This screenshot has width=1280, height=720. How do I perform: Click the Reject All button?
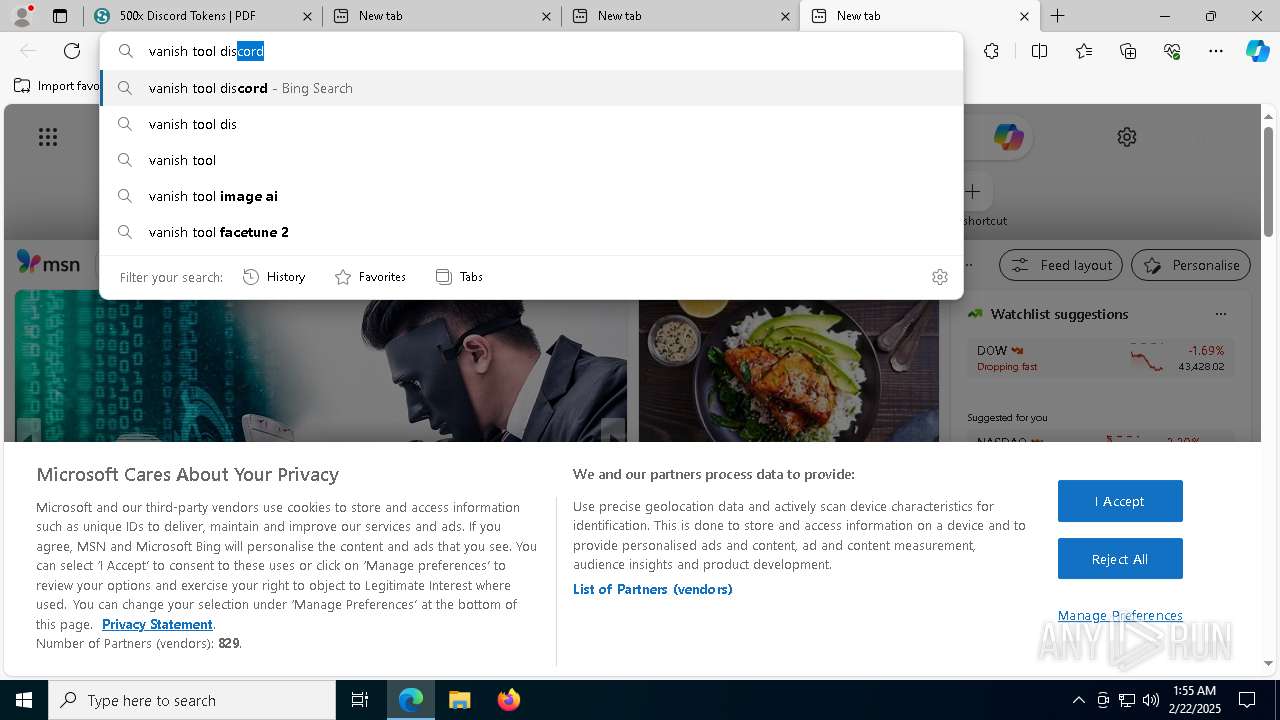[1120, 559]
